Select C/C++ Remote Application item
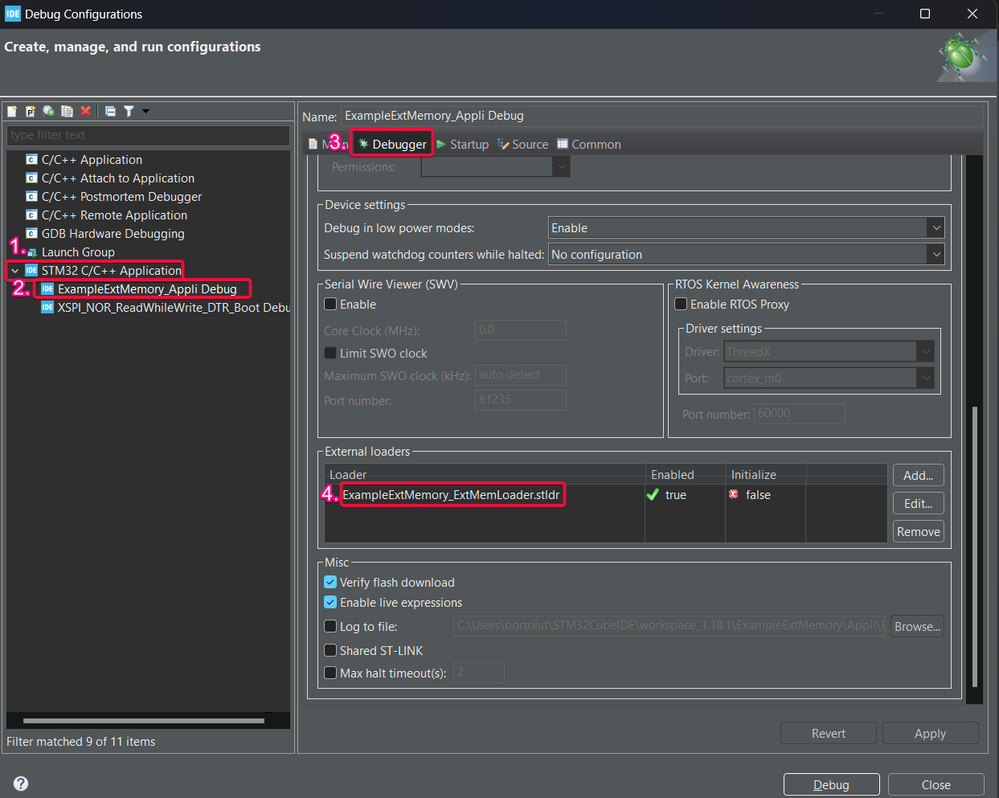Image resolution: width=999 pixels, height=798 pixels. click(114, 215)
